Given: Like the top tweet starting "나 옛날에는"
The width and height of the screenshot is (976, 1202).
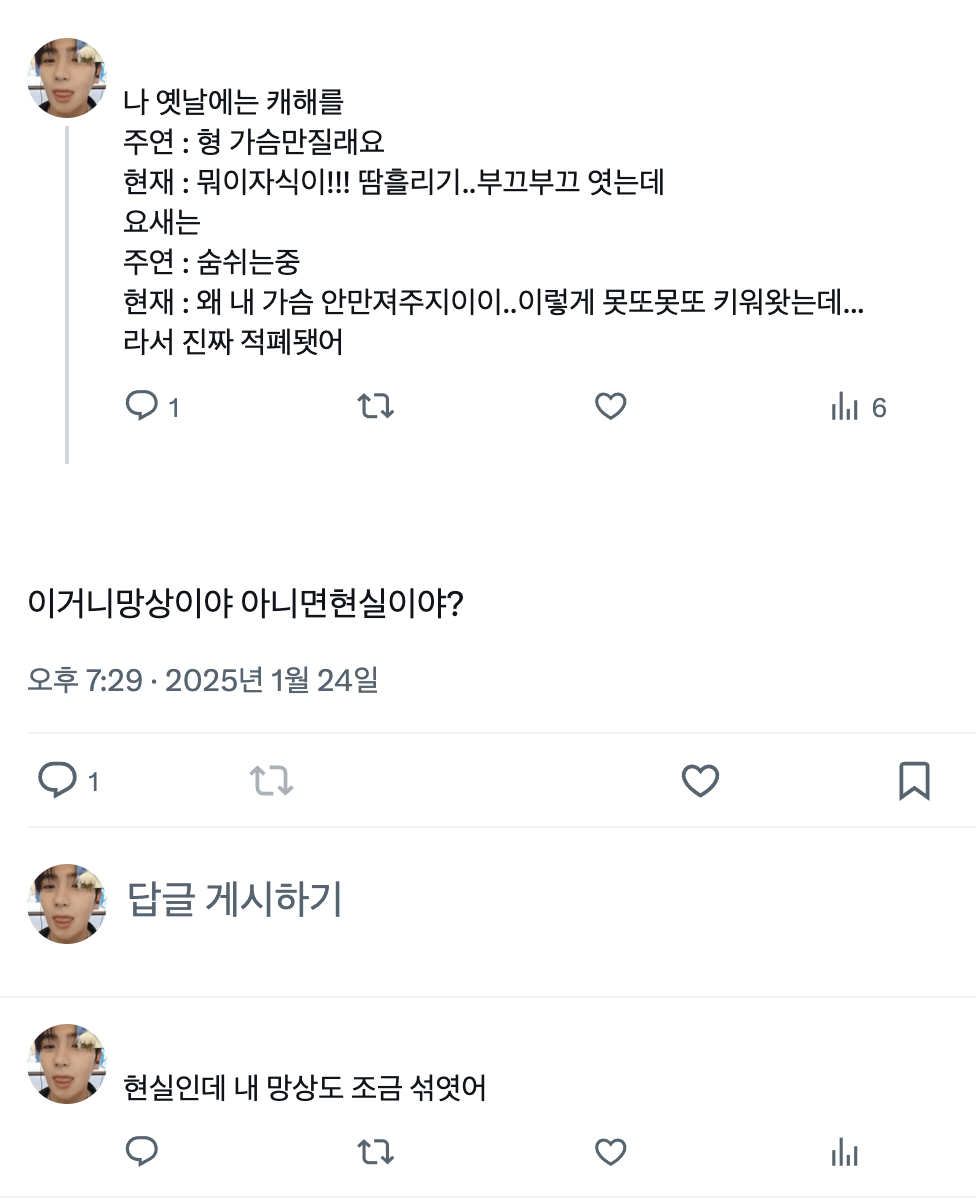Looking at the screenshot, I should pyautogui.click(x=610, y=406).
